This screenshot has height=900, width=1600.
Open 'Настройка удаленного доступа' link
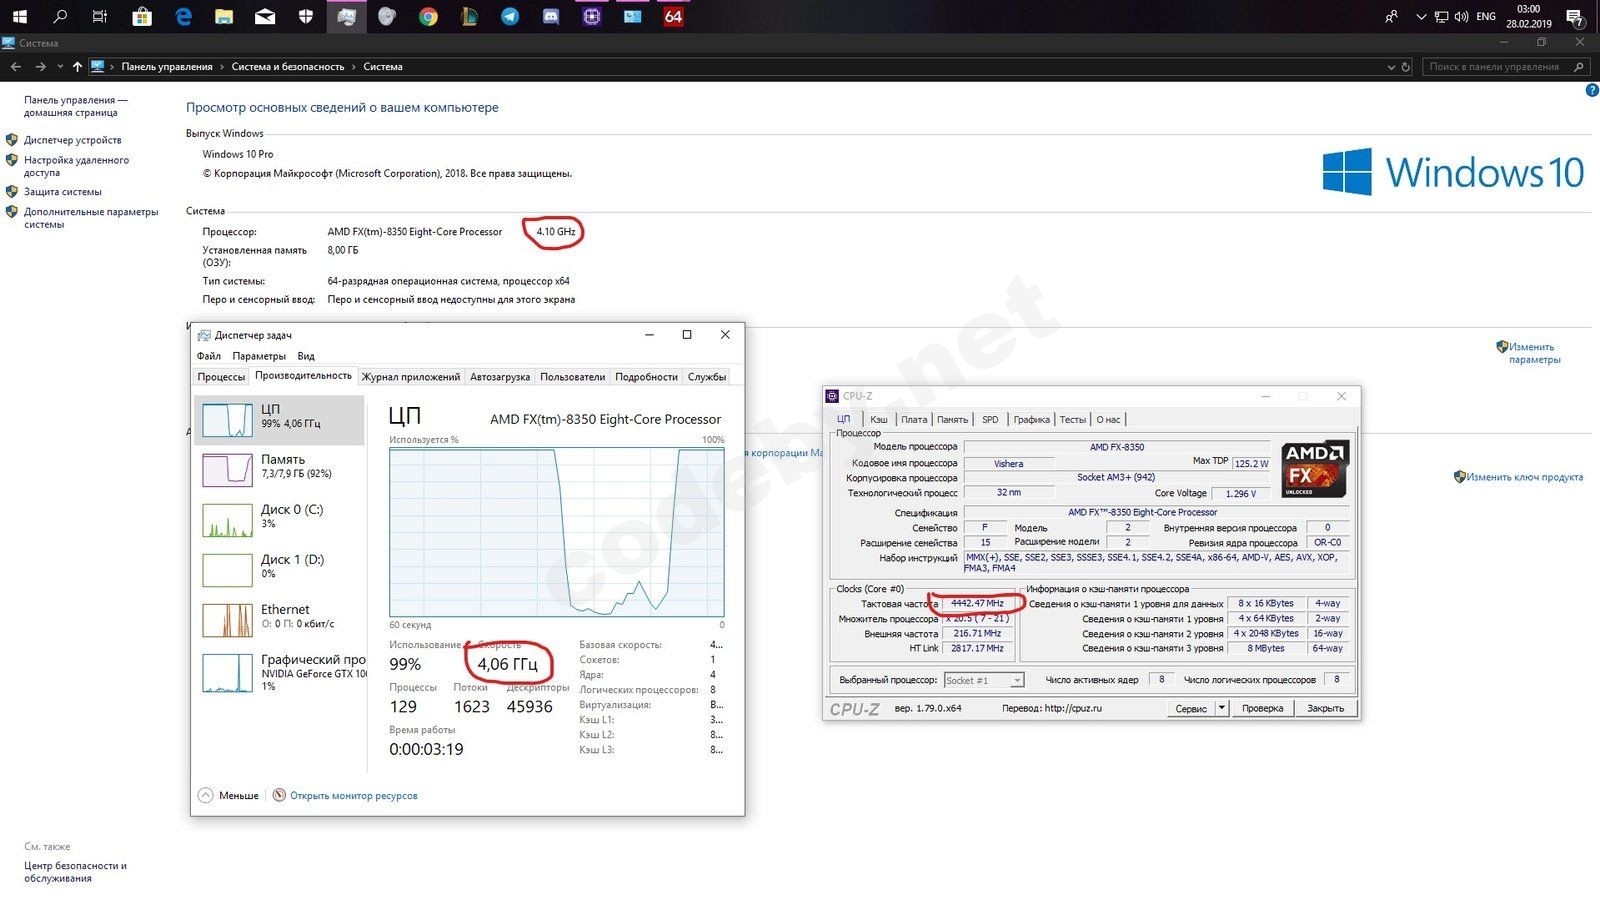(x=77, y=166)
